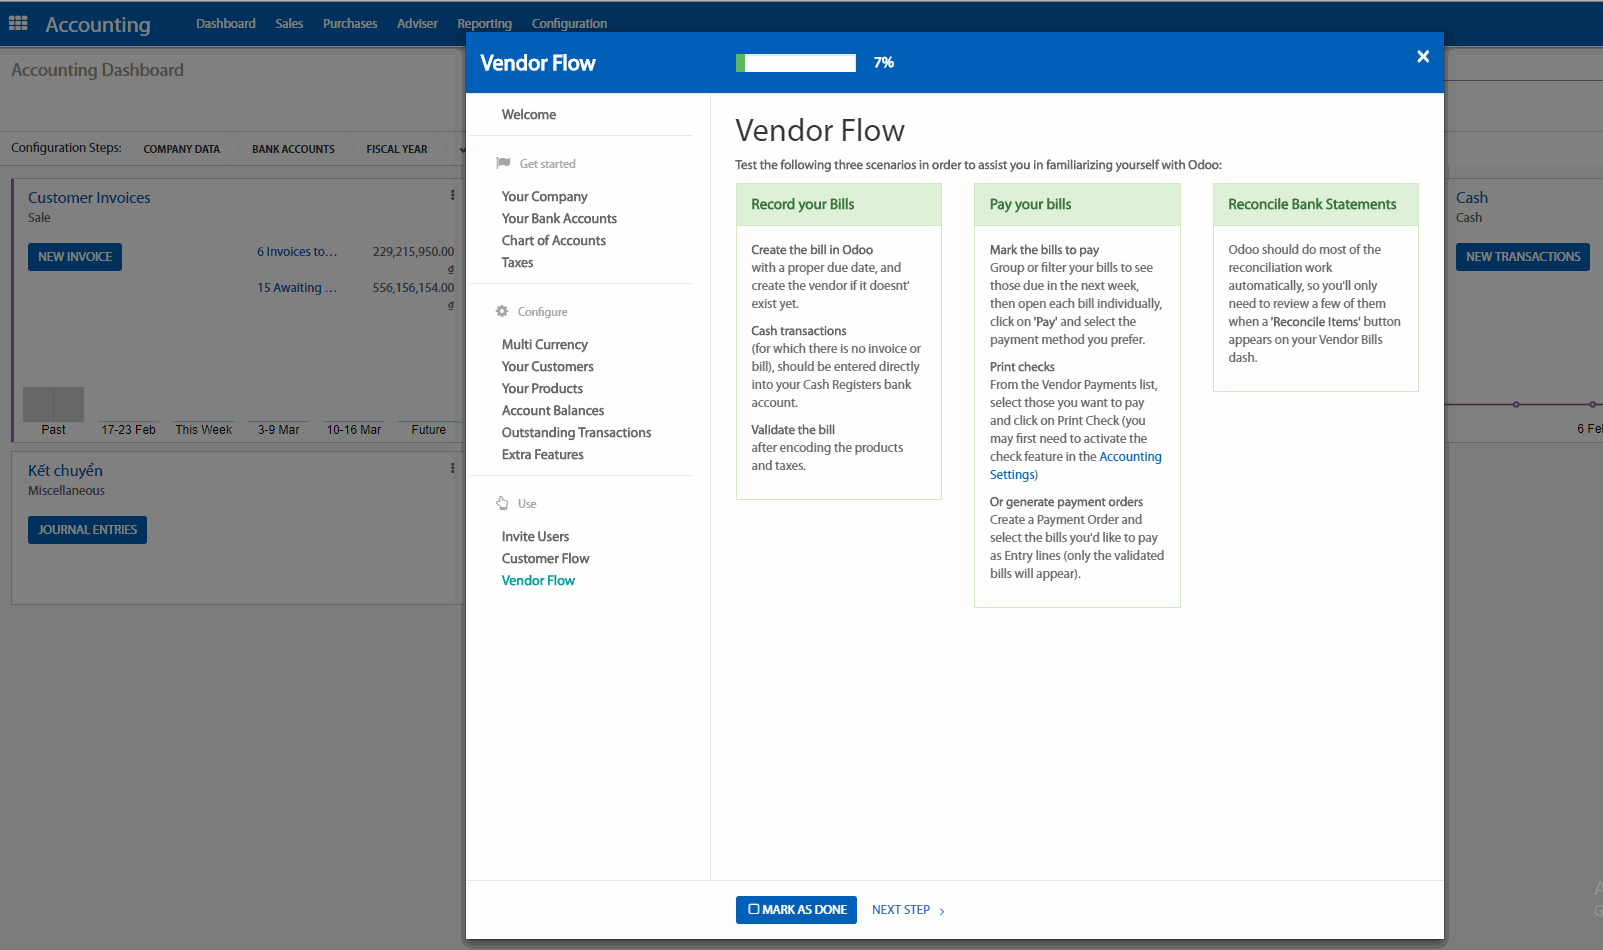Open the Configuration menu

(x=569, y=24)
